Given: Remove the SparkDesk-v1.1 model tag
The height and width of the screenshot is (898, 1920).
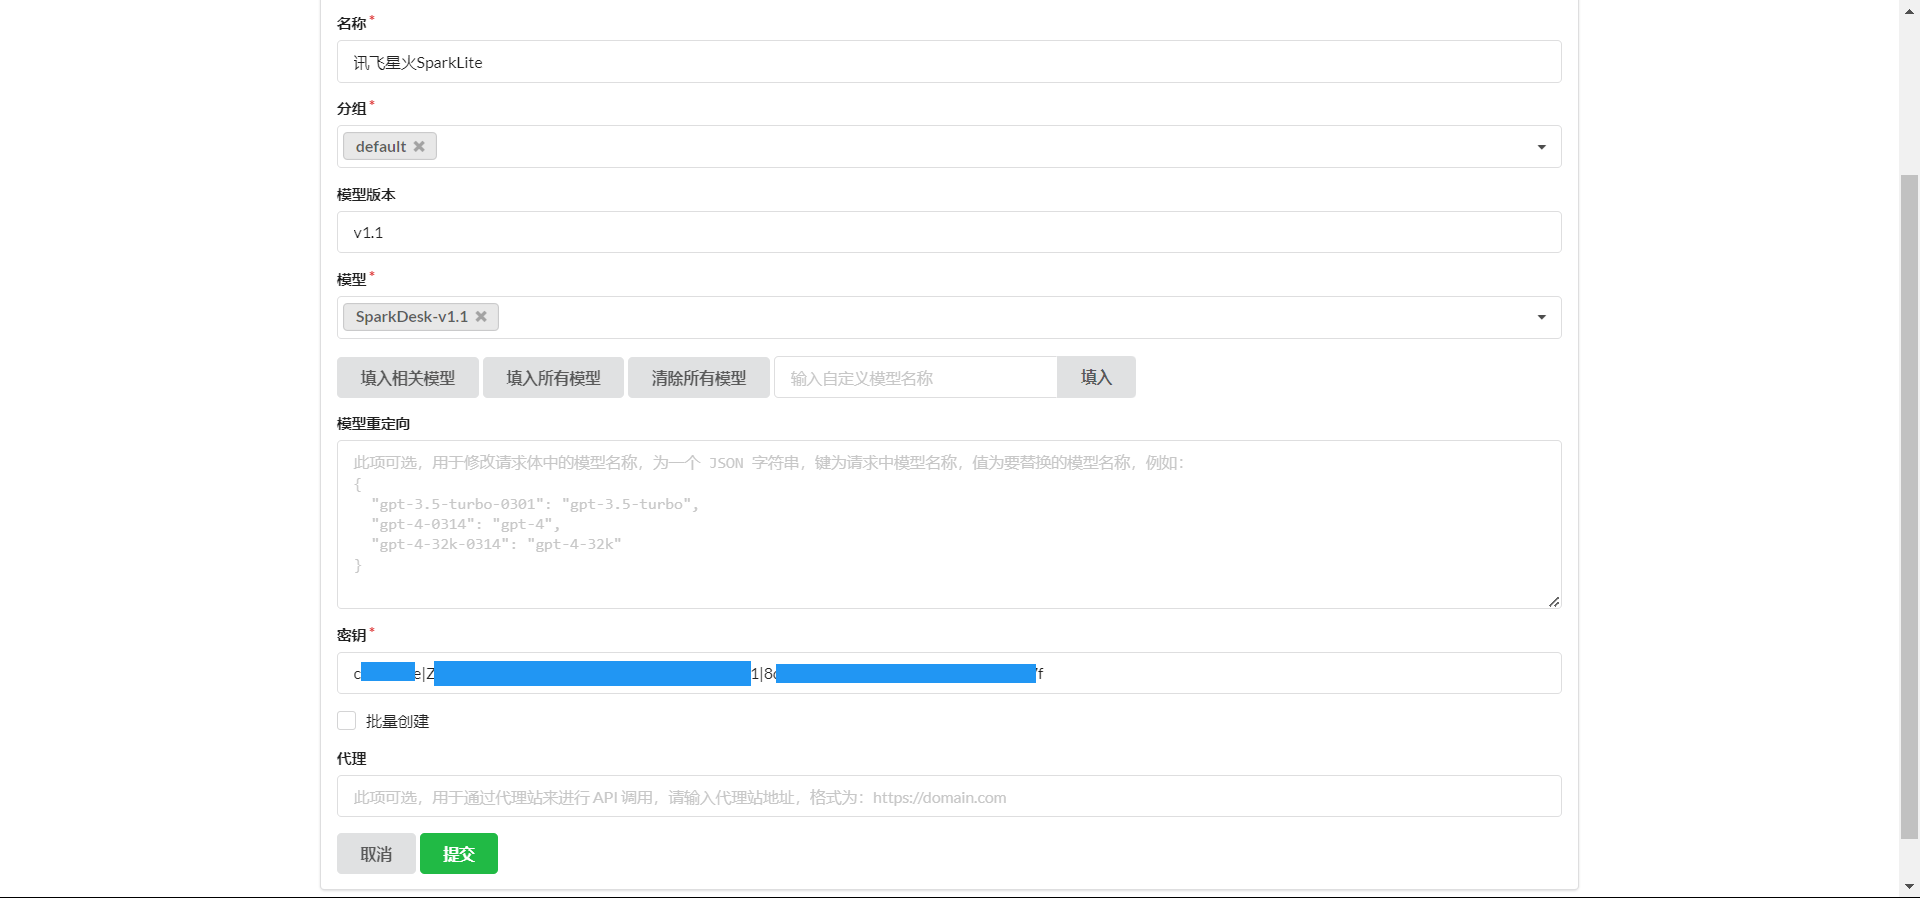Looking at the screenshot, I should click(481, 317).
